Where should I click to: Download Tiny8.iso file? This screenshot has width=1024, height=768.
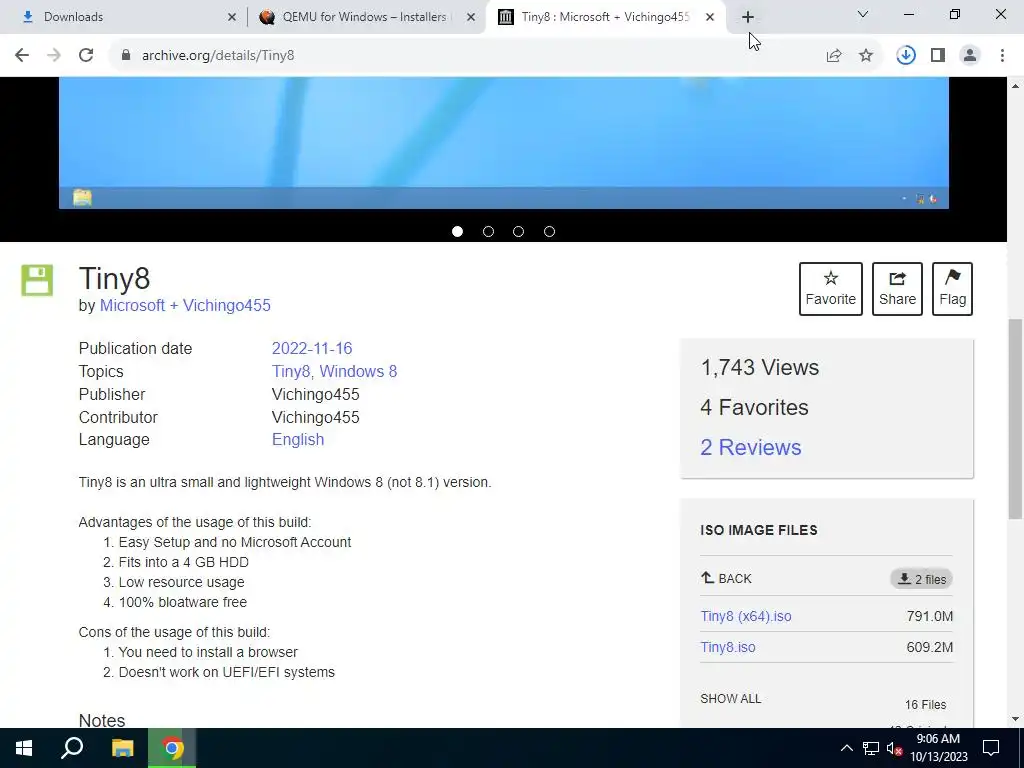(728, 647)
